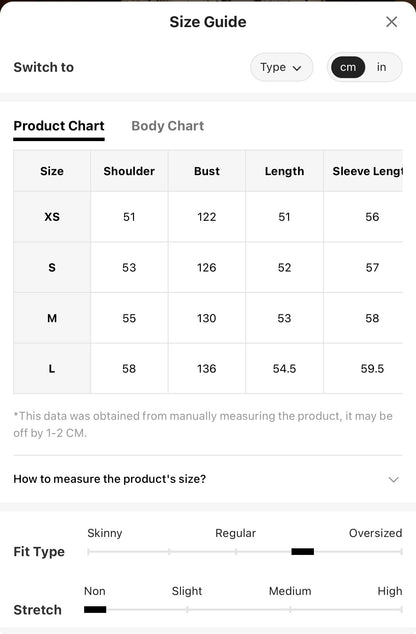Click the Oversized label on Fit Type
The image size is (416, 634).
(375, 533)
